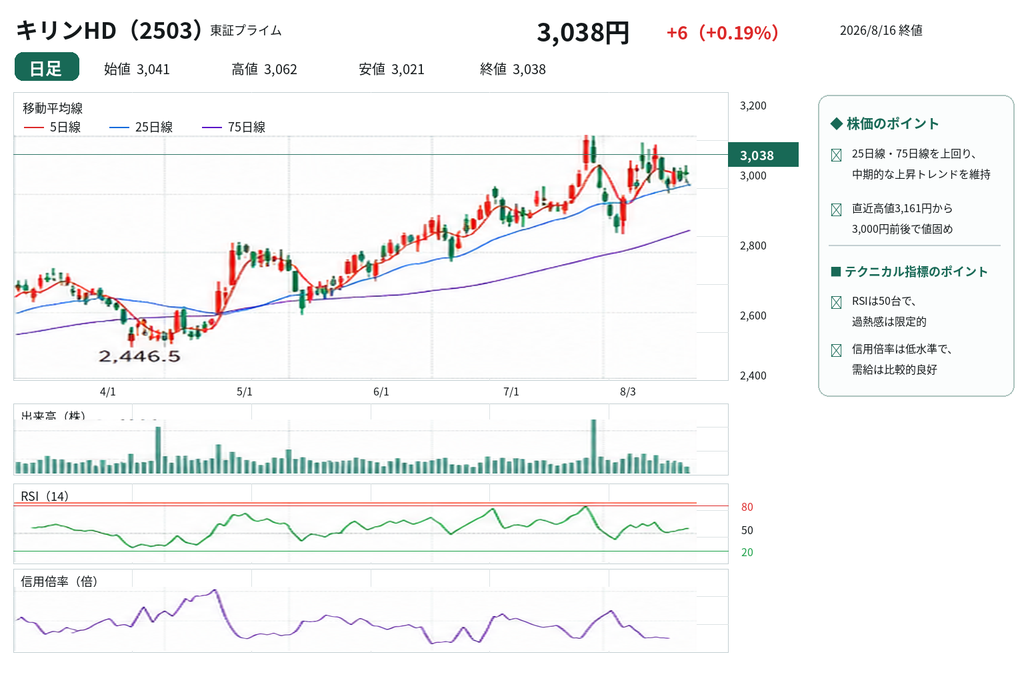
Task: Click the checkbox icon beside RSIは50台で
Action: tap(836, 302)
